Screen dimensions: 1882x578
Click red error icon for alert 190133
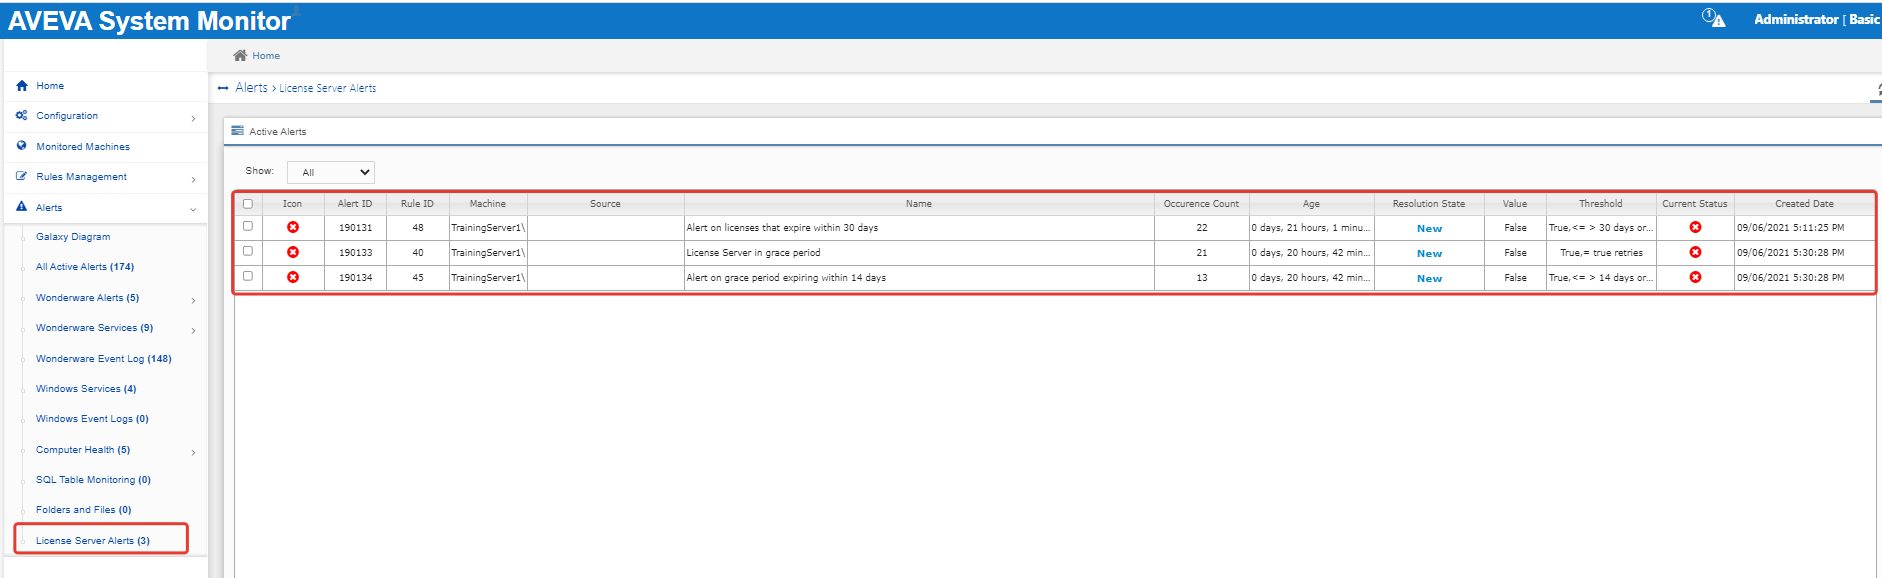pos(293,252)
